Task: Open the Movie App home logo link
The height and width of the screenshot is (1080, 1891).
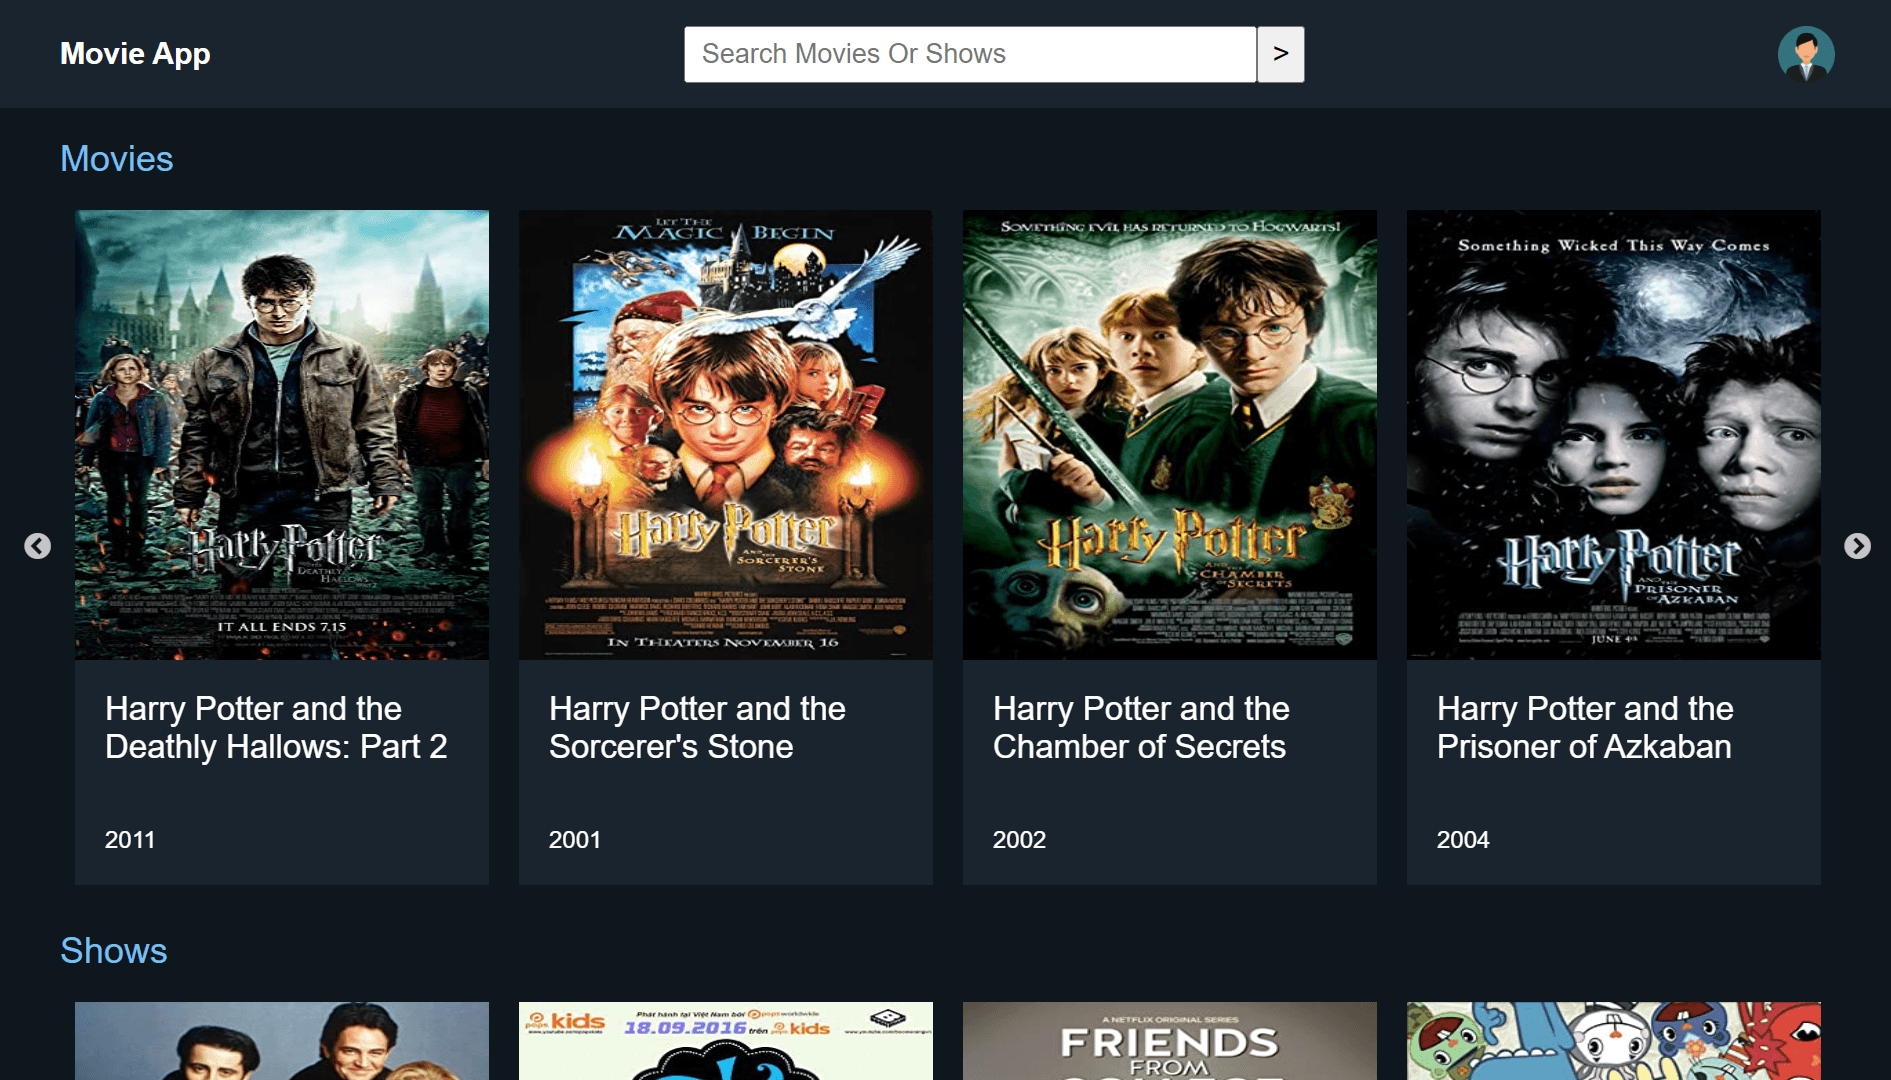Action: tap(135, 54)
